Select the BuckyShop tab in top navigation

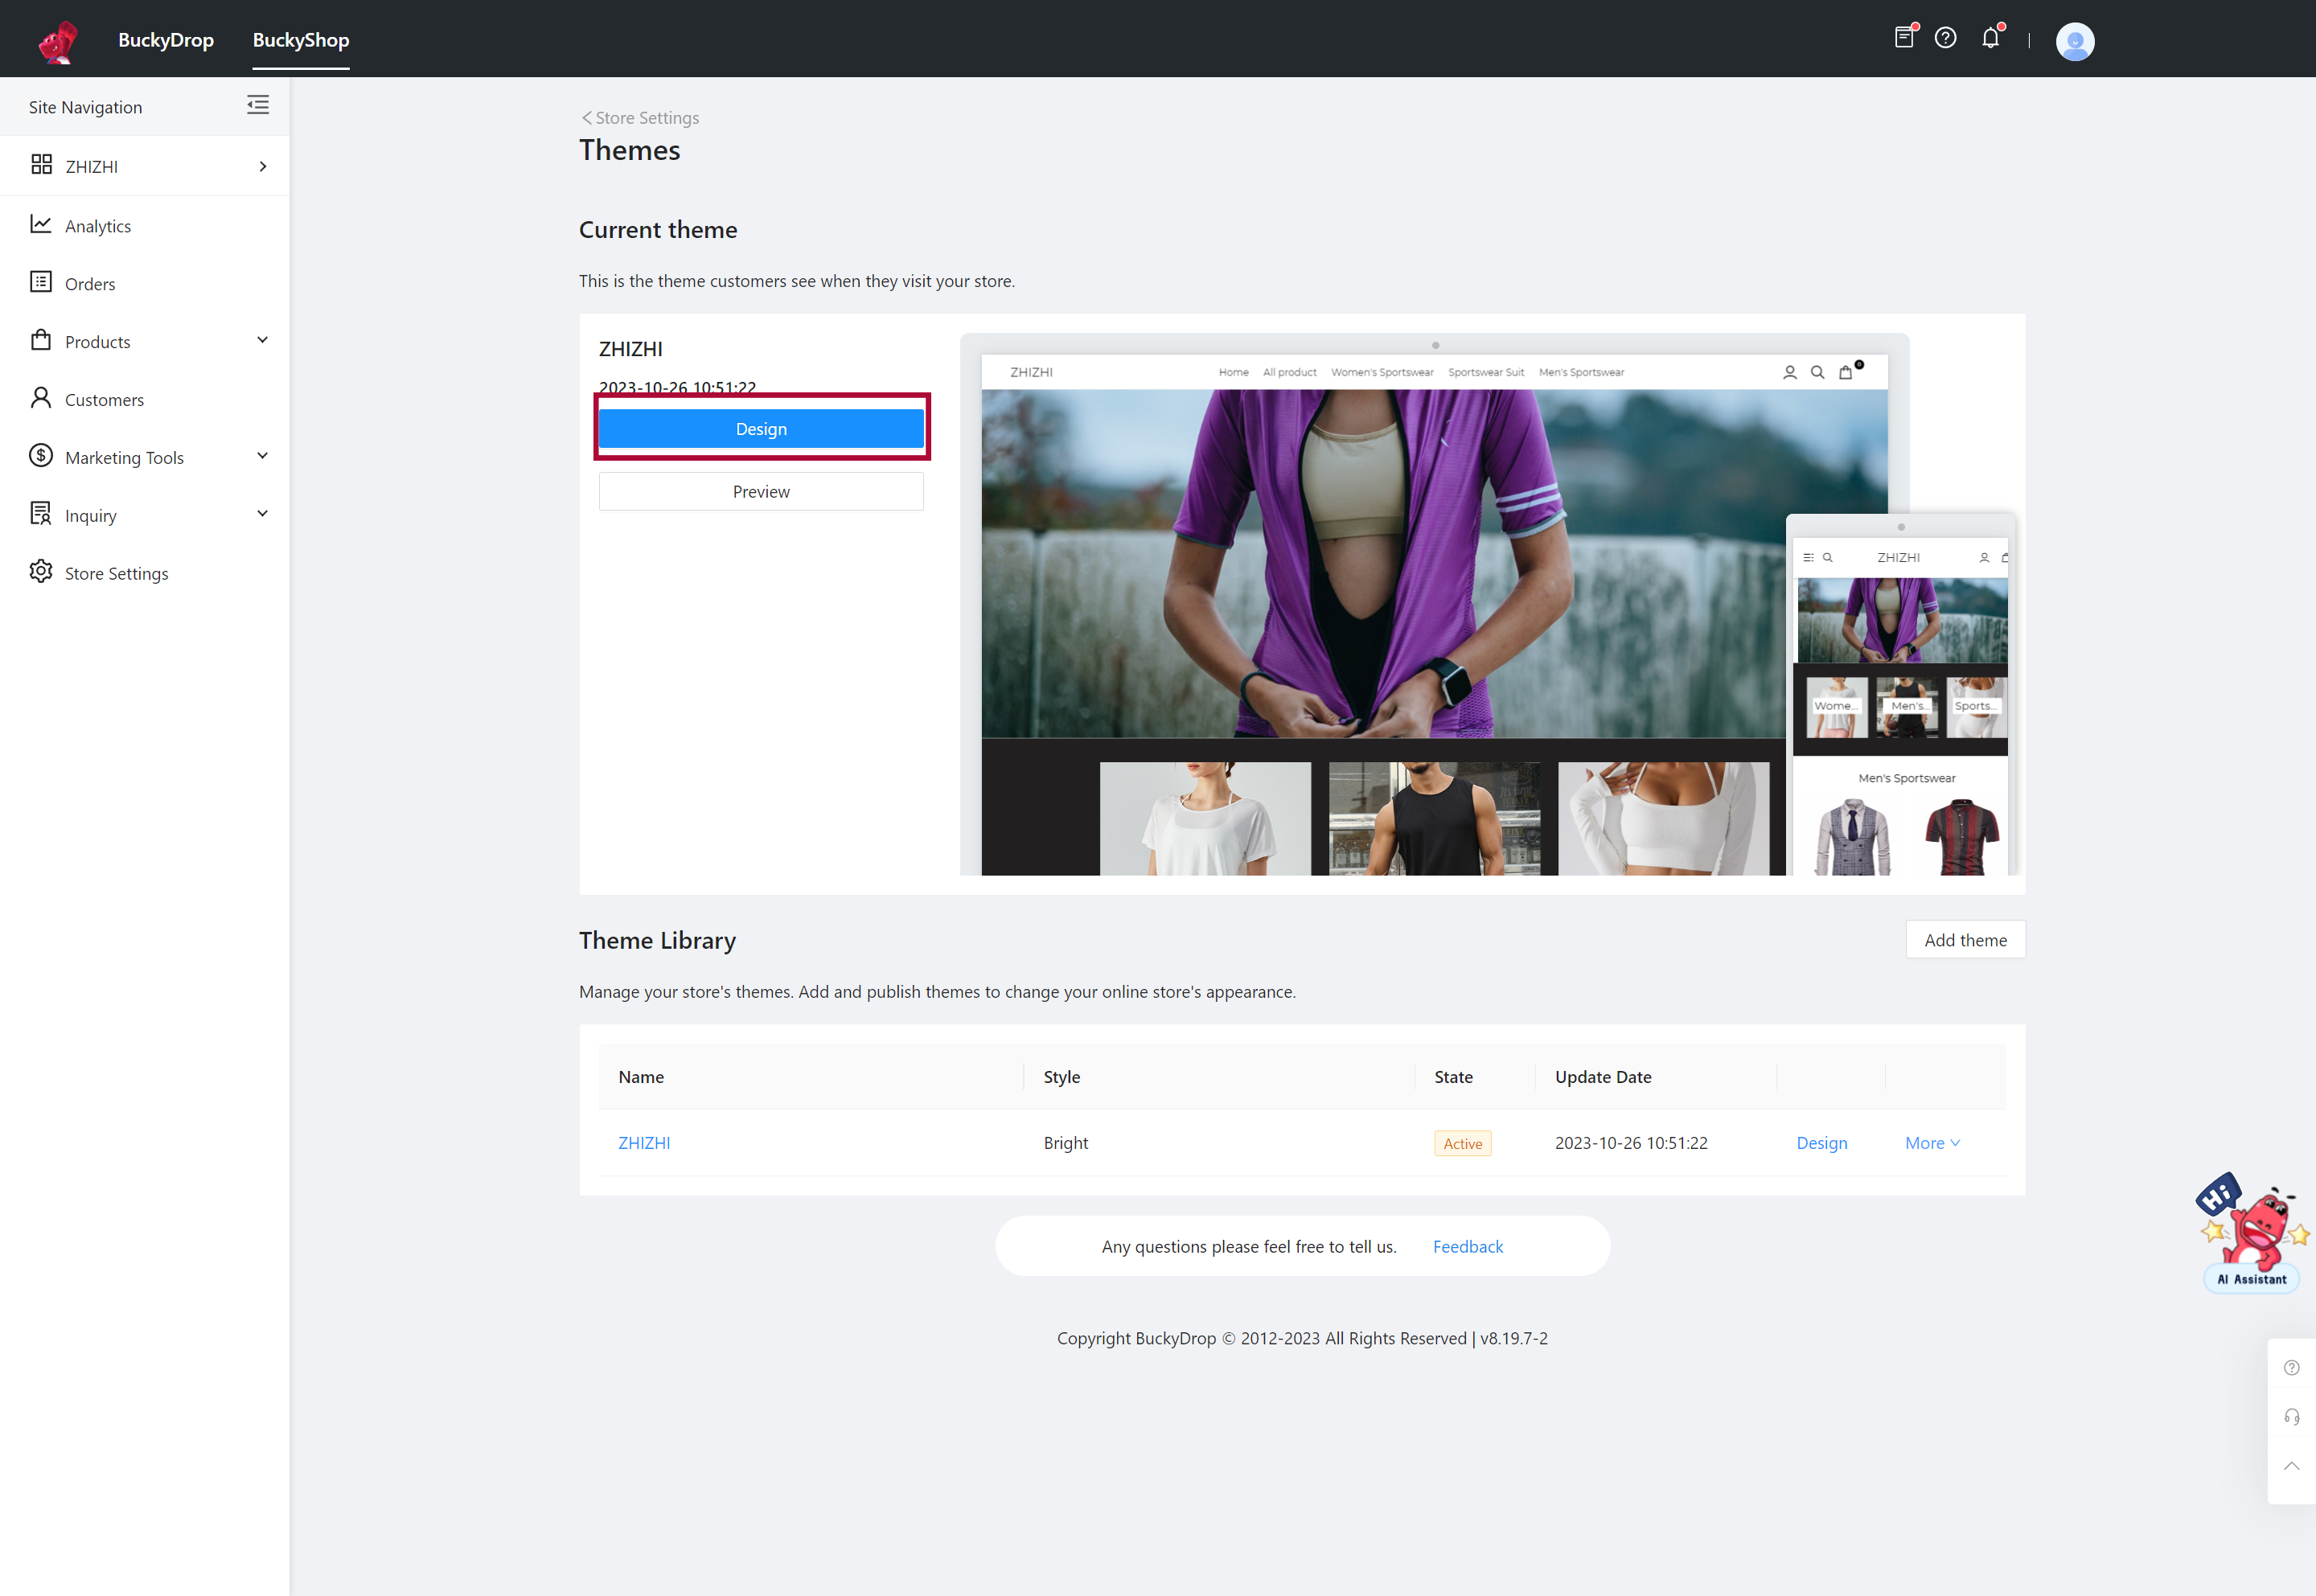299,39
